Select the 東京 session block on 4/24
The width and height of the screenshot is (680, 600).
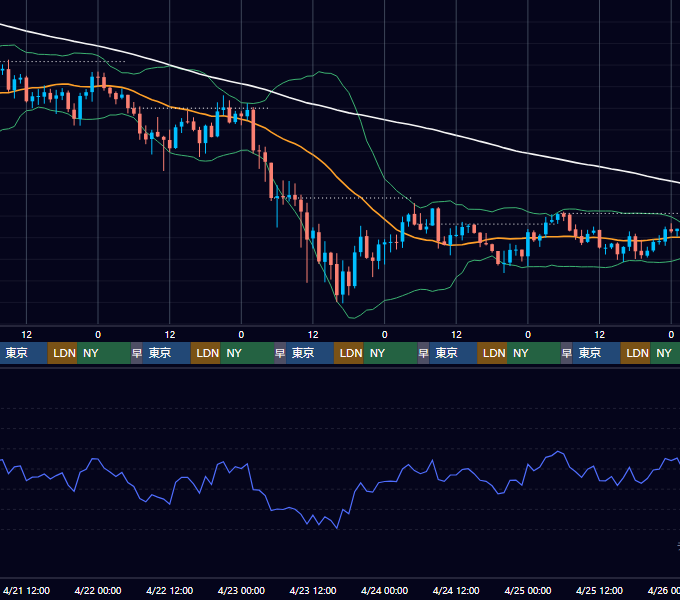click(x=453, y=353)
